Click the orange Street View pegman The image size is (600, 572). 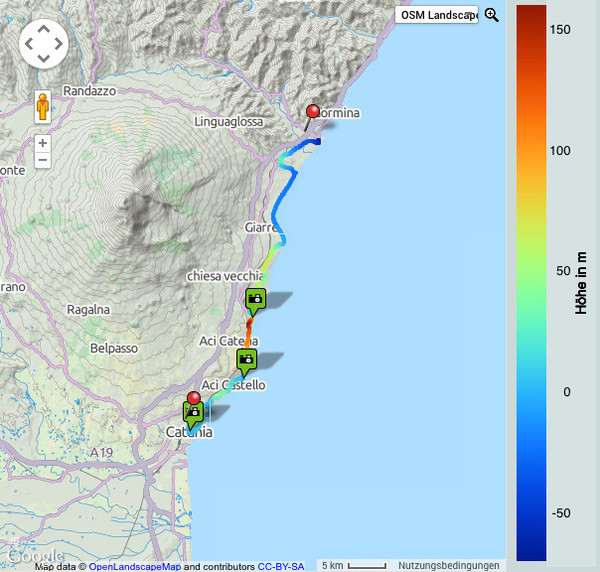coord(43,105)
